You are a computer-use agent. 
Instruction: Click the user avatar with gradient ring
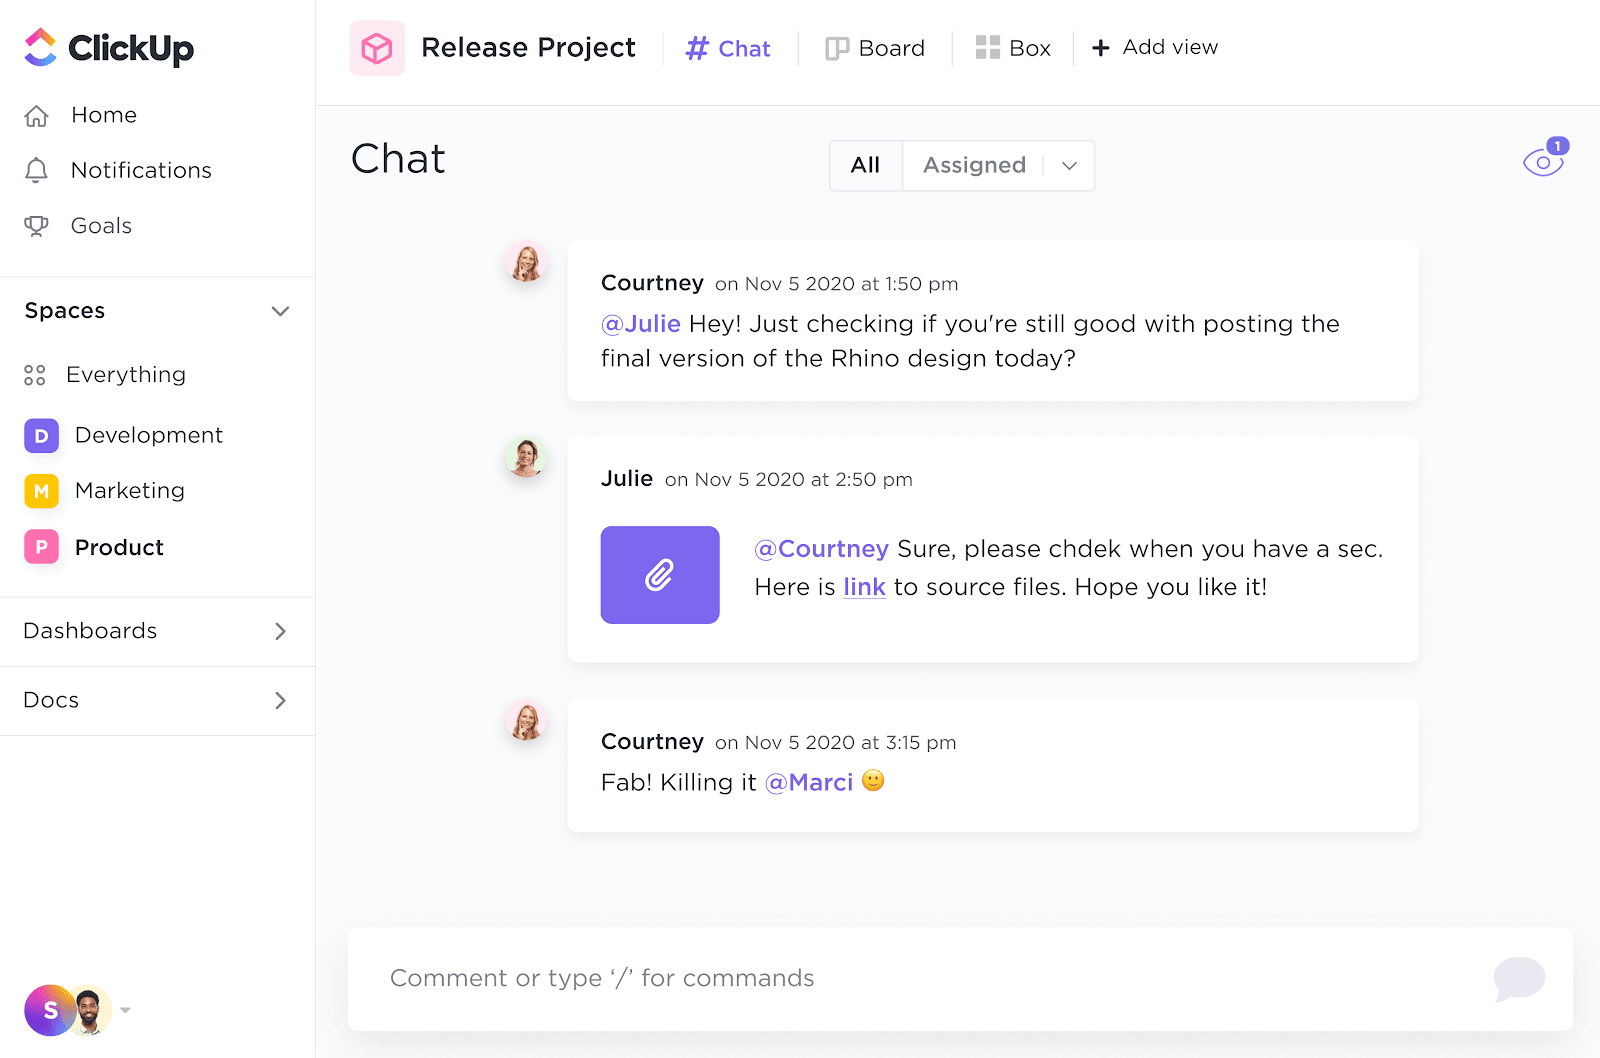click(52, 1011)
